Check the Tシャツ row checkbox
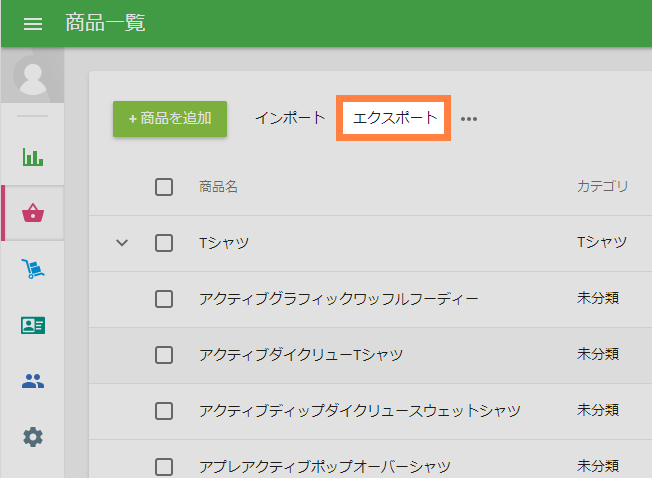The width and height of the screenshot is (652, 478). [x=164, y=243]
